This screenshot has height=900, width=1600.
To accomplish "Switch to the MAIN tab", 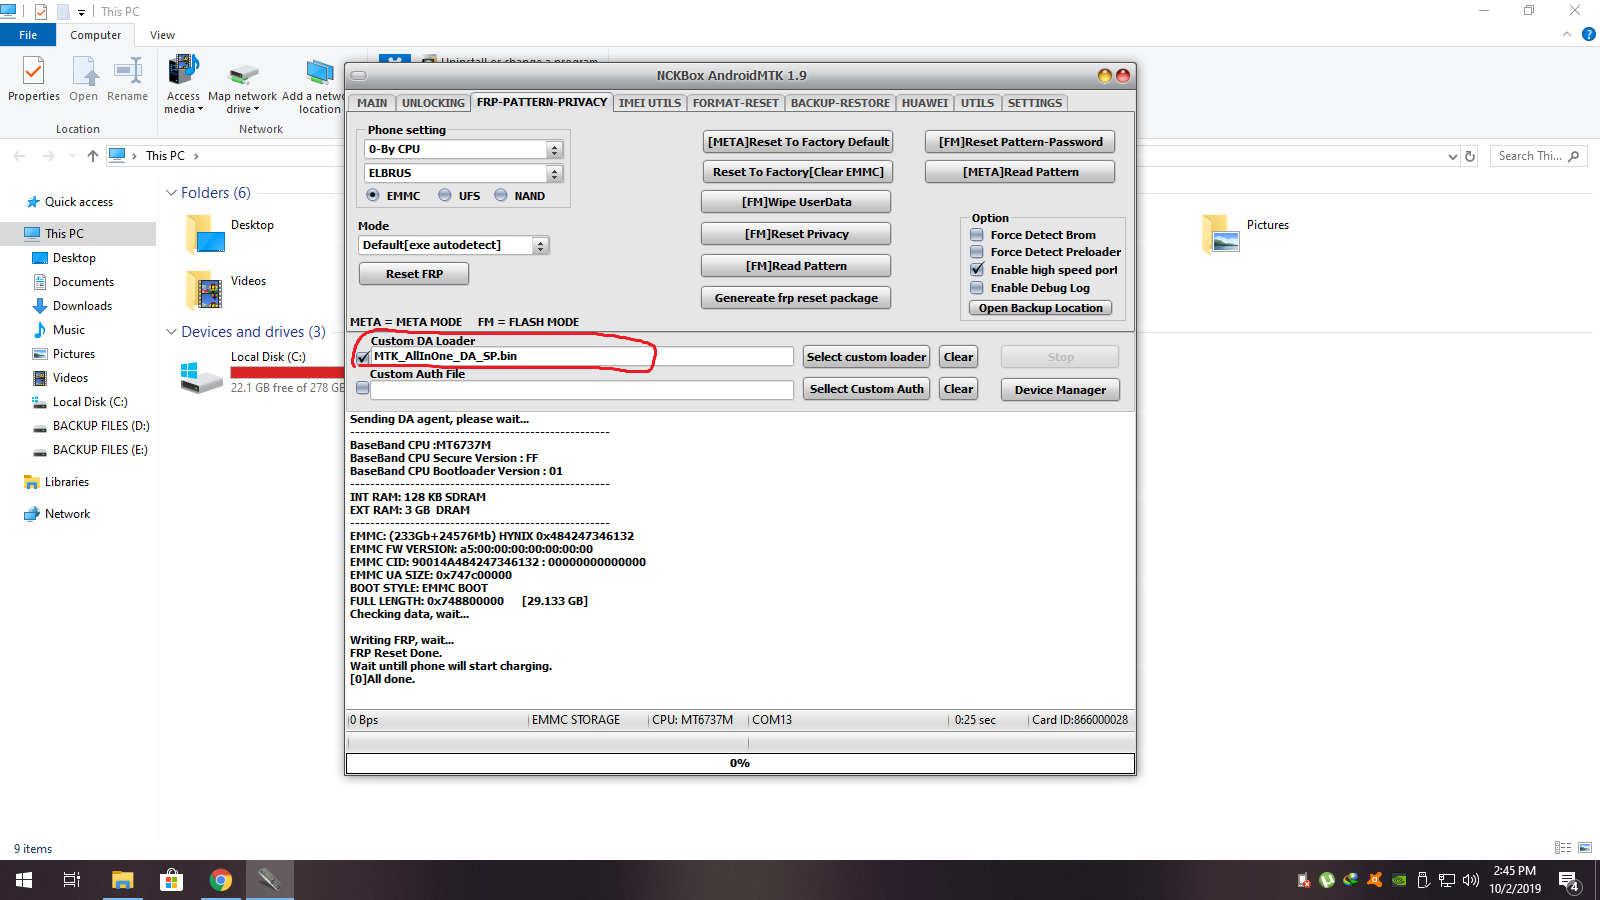I will (372, 103).
